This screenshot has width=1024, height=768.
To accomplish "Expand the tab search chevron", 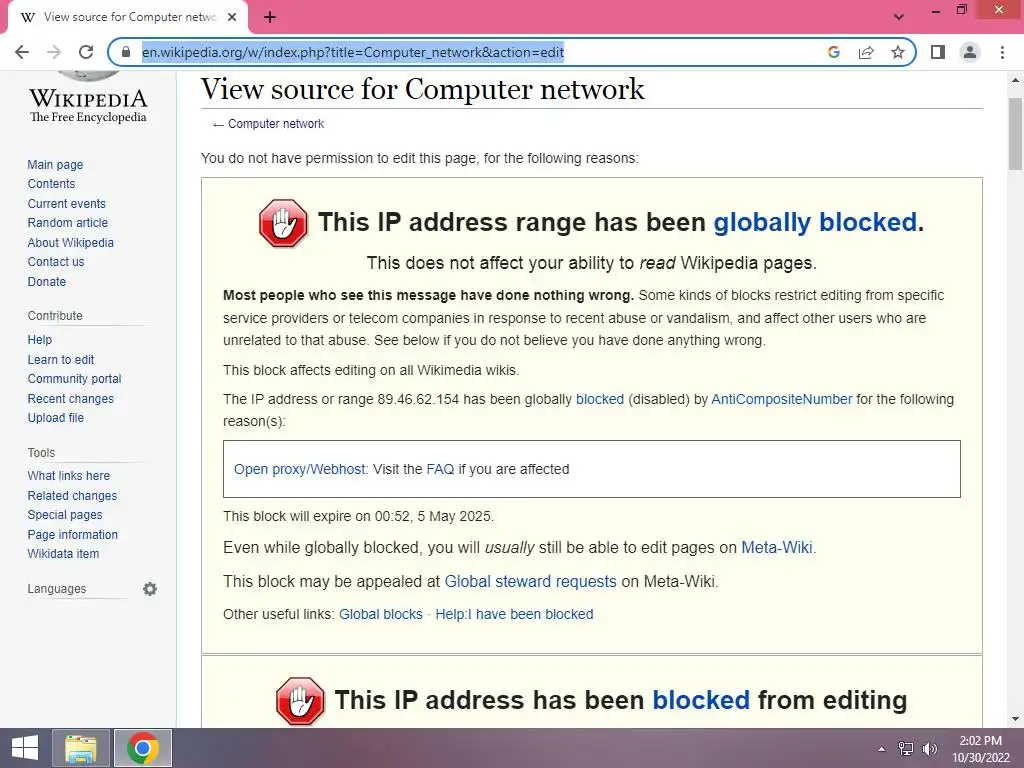I will pyautogui.click(x=899, y=17).
